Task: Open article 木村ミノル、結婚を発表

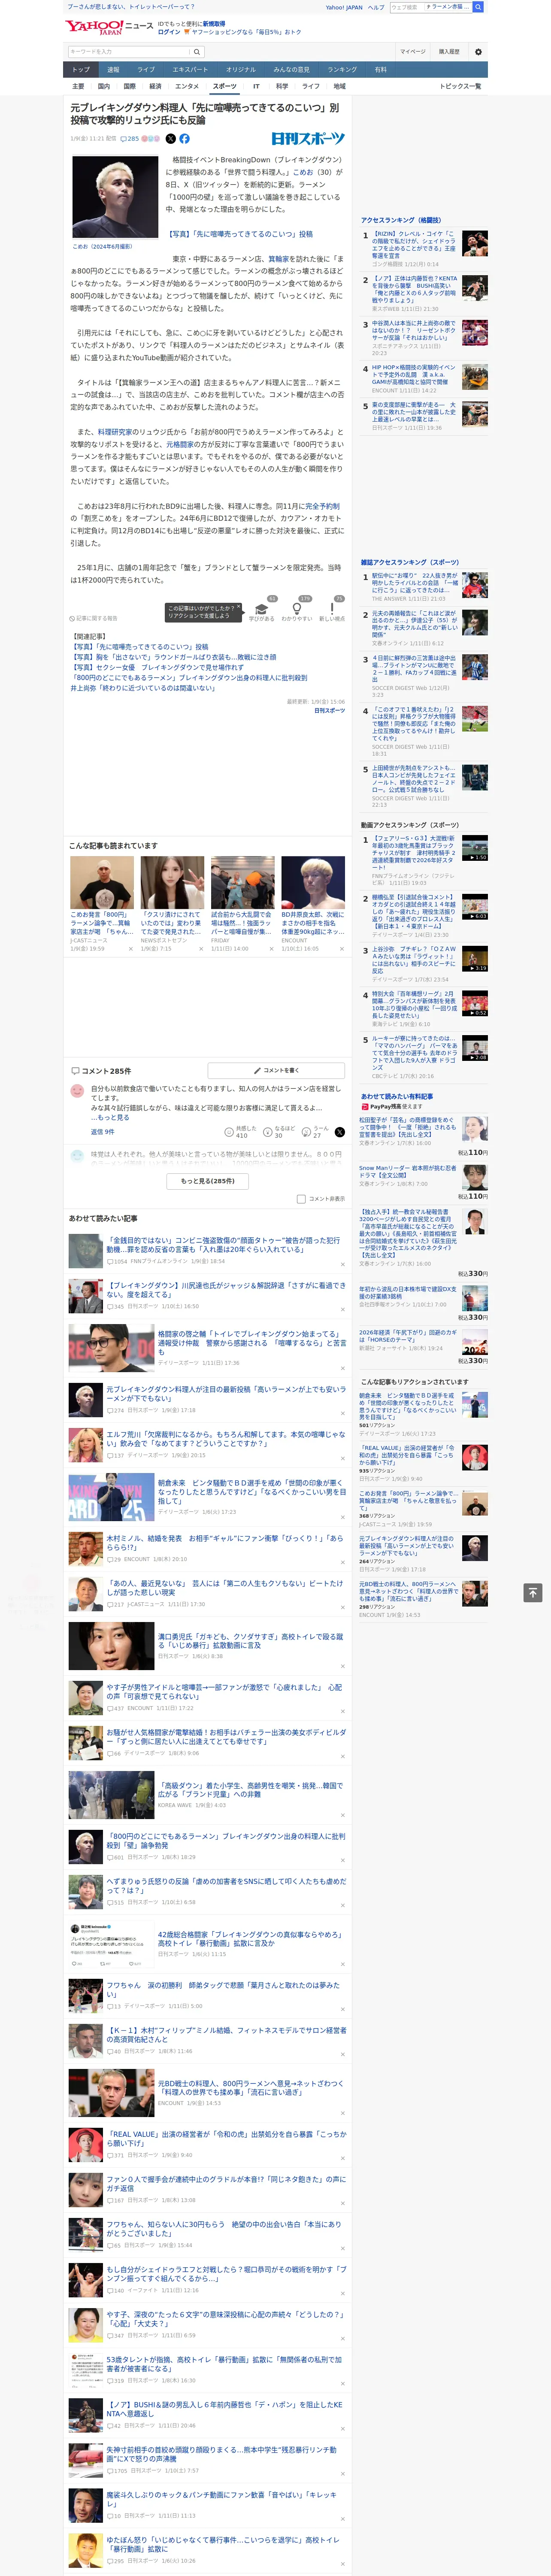Action: point(225,1543)
